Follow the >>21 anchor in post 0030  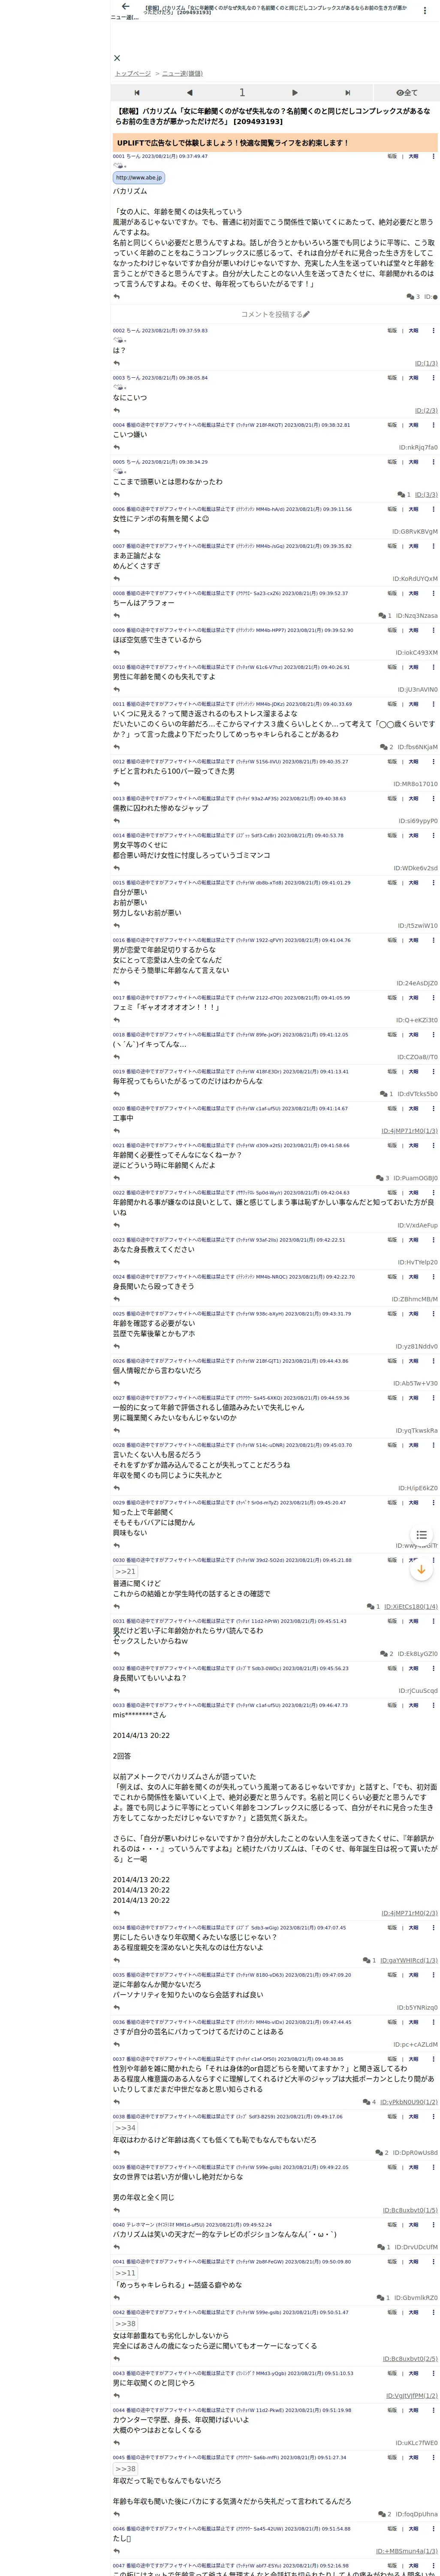[125, 1572]
